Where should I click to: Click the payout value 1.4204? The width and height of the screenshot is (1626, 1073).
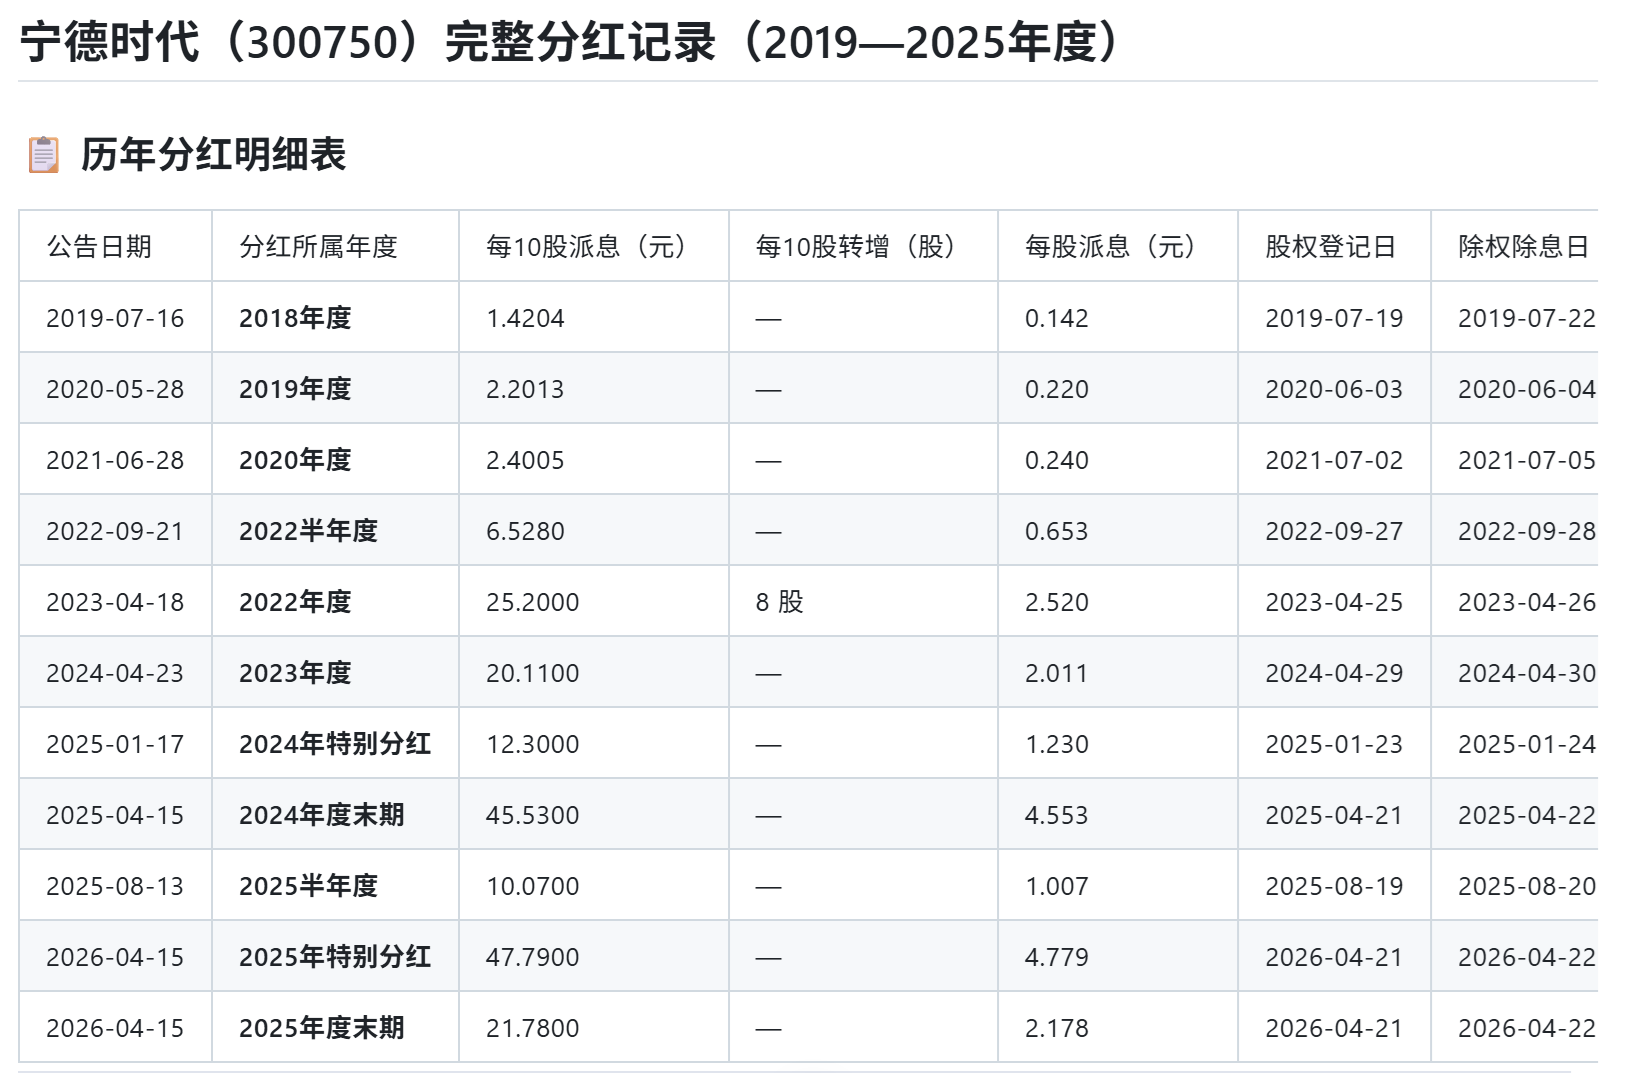tap(525, 318)
